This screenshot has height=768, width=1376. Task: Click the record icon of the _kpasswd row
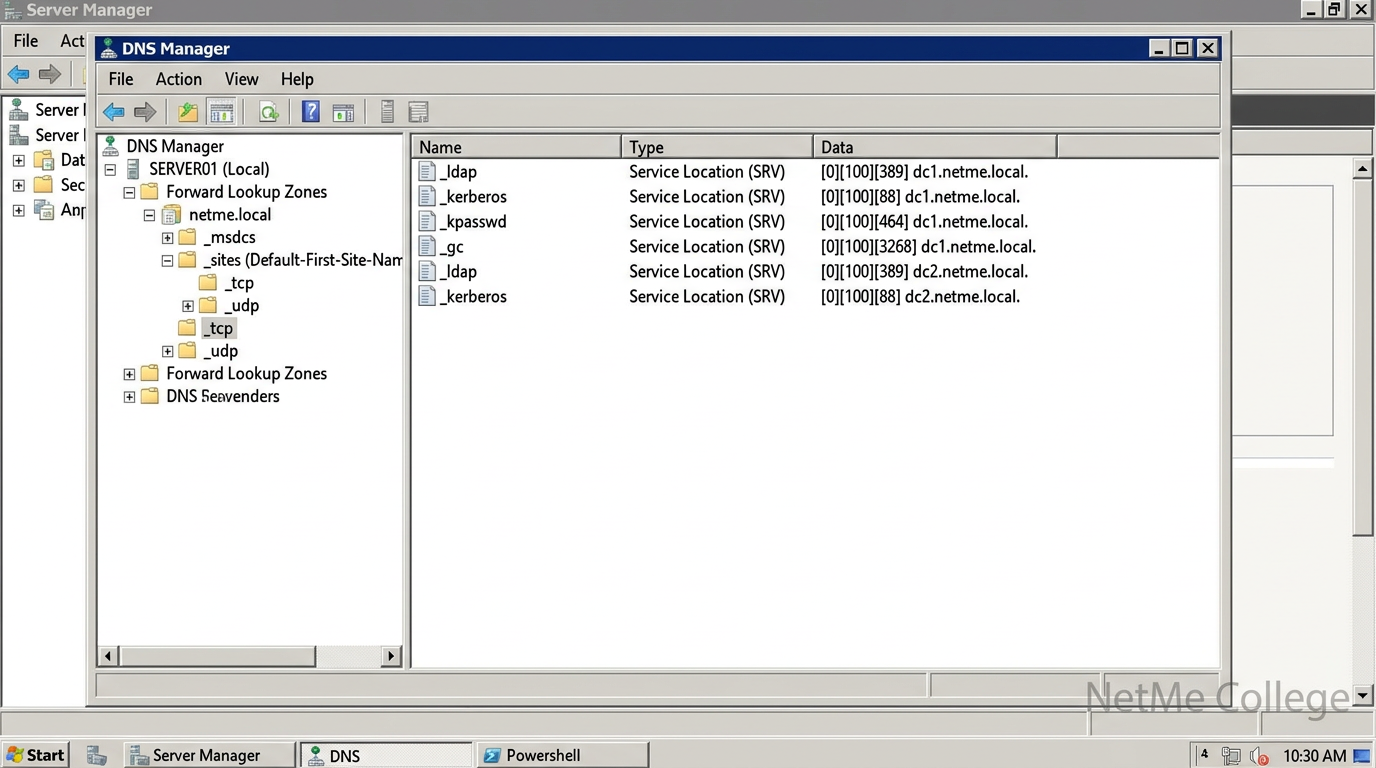point(427,222)
